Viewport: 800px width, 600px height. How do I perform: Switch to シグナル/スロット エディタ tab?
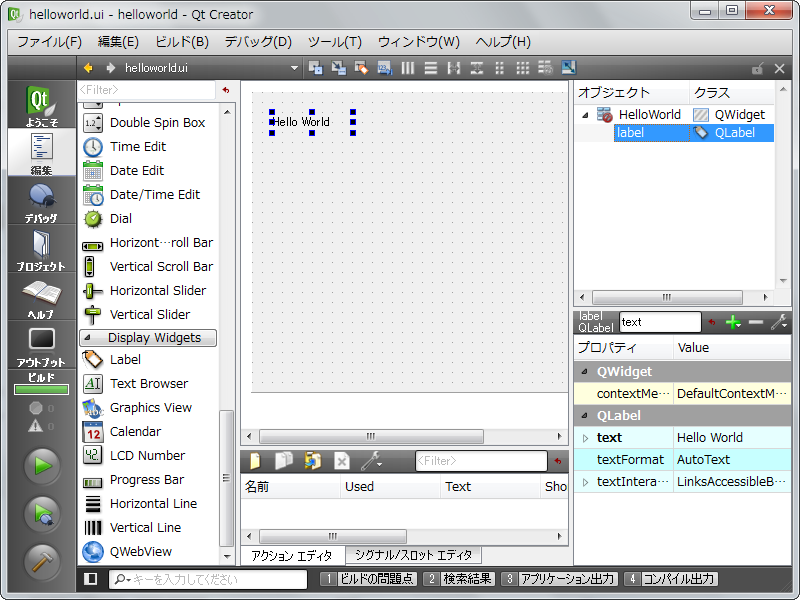click(x=414, y=555)
